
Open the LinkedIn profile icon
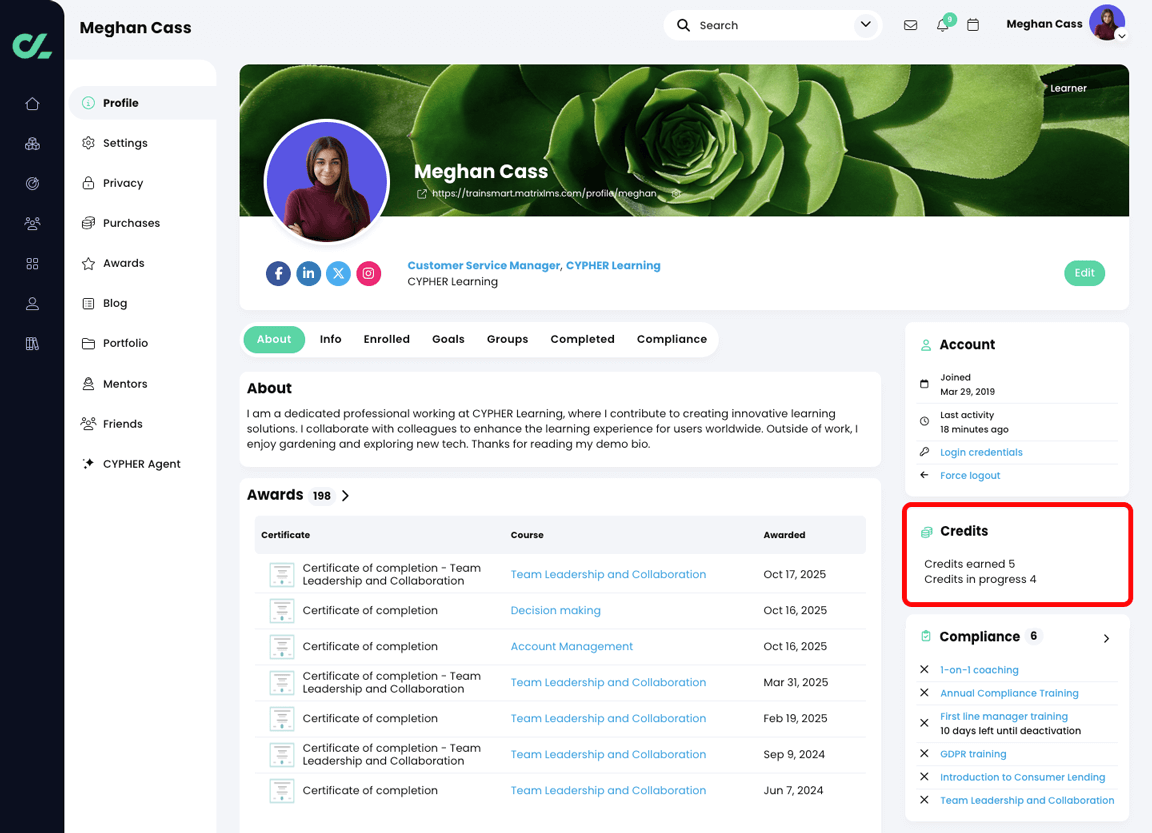coord(308,273)
